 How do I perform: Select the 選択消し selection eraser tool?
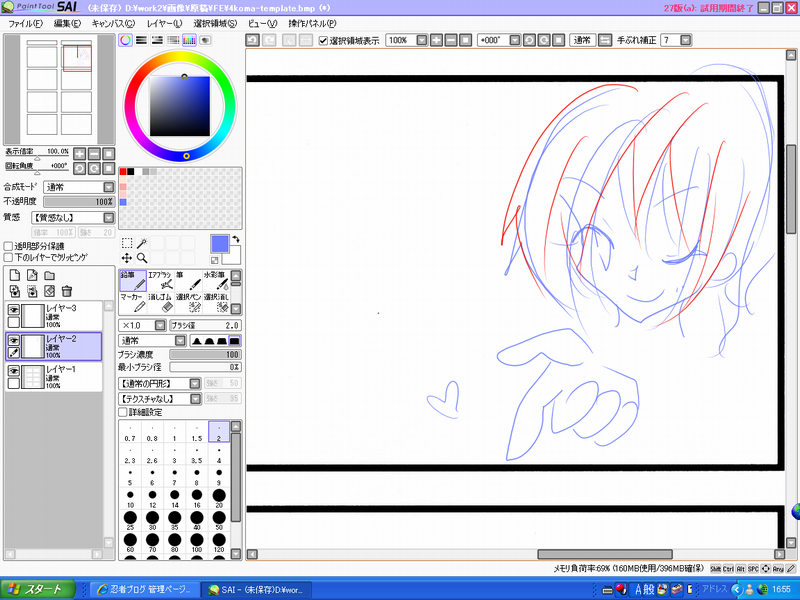click(x=216, y=303)
